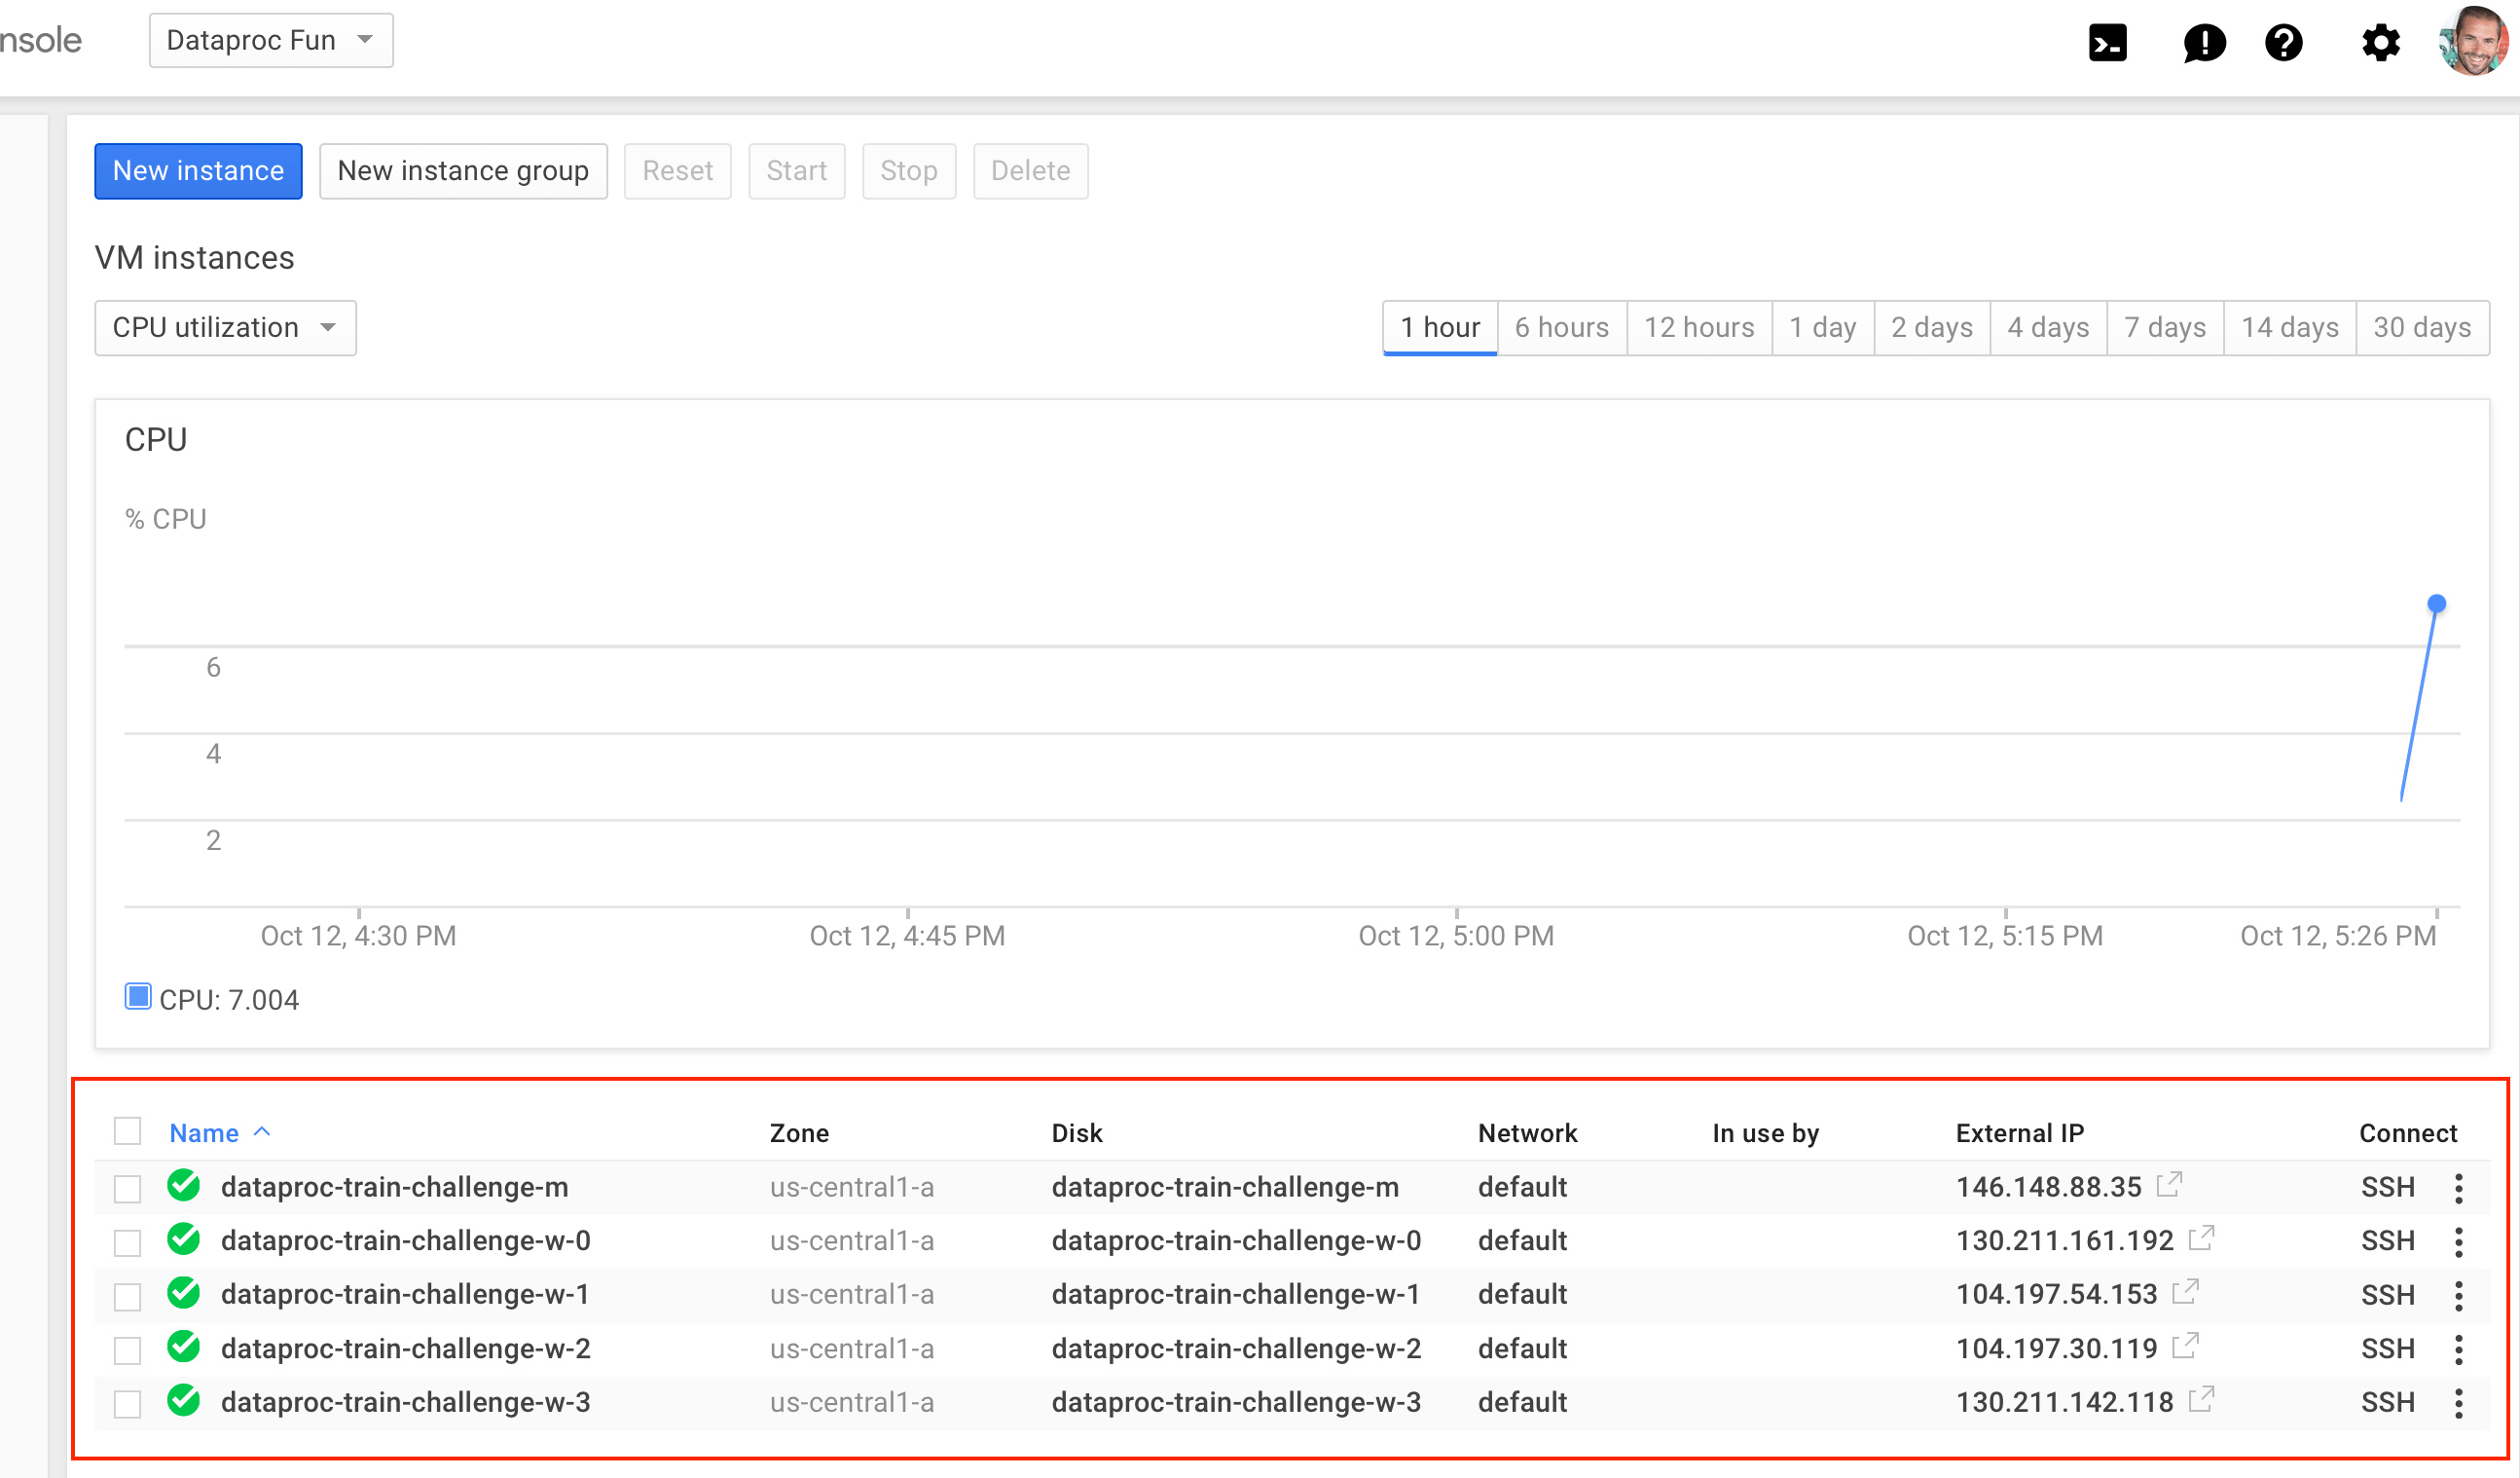The image size is (2520, 1478).
Task: Open the CPU utilization metric dropdown
Action: (x=225, y=328)
